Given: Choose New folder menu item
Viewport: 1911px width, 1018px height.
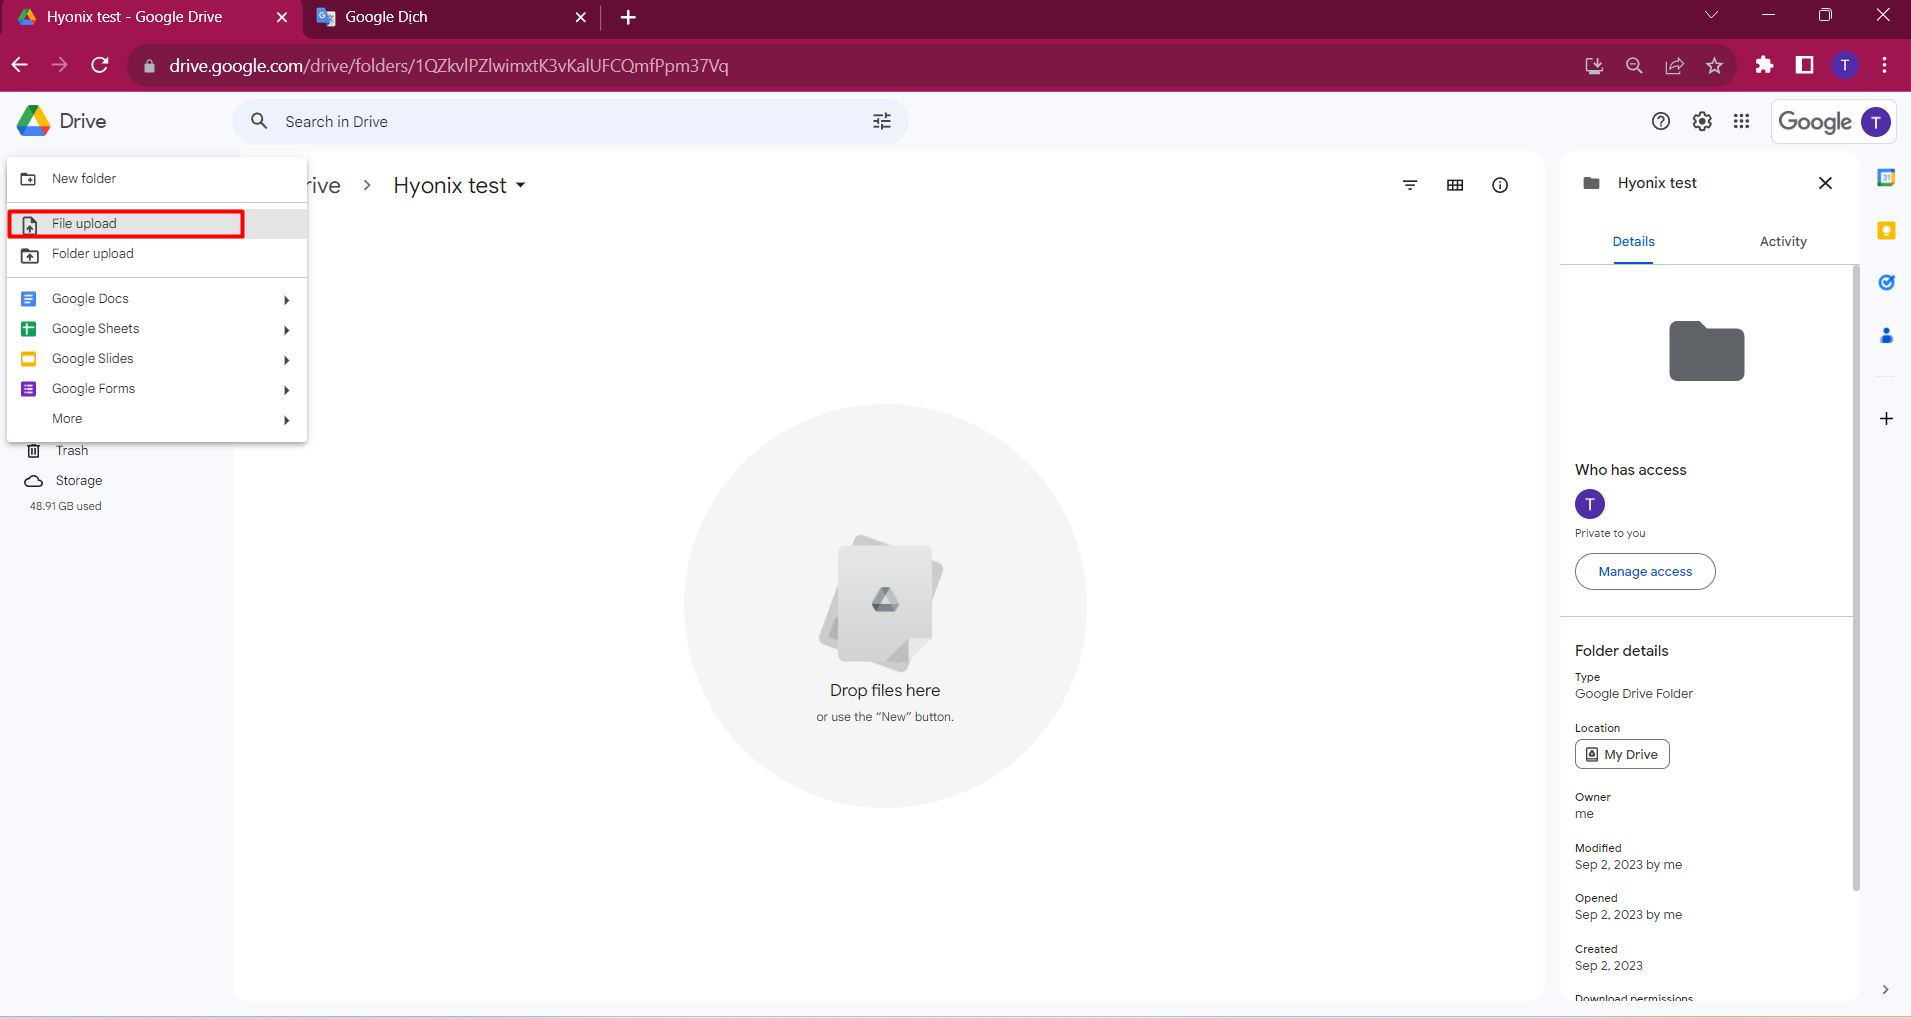Looking at the screenshot, I should point(85,179).
